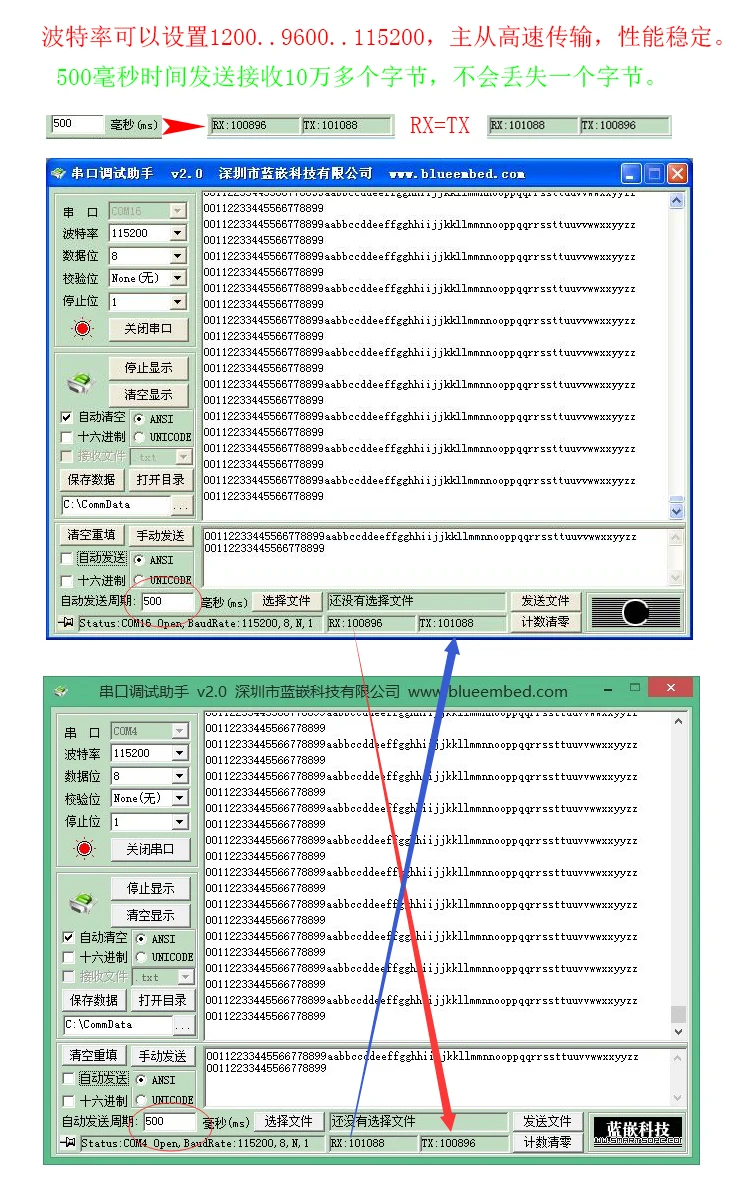Focus 自动发送周期 field in upper window
740x1183 pixels.
point(167,601)
